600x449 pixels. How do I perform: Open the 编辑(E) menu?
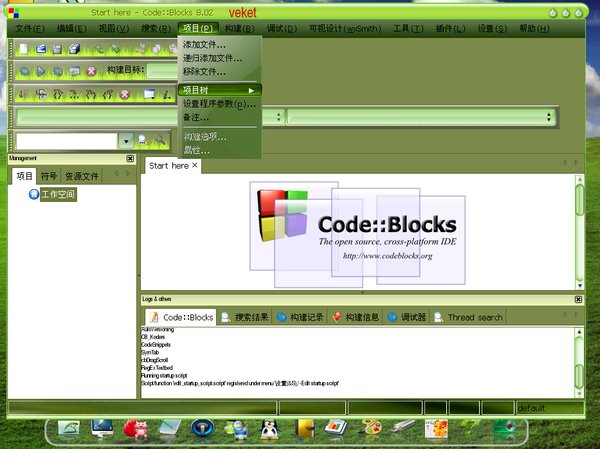tap(72, 29)
